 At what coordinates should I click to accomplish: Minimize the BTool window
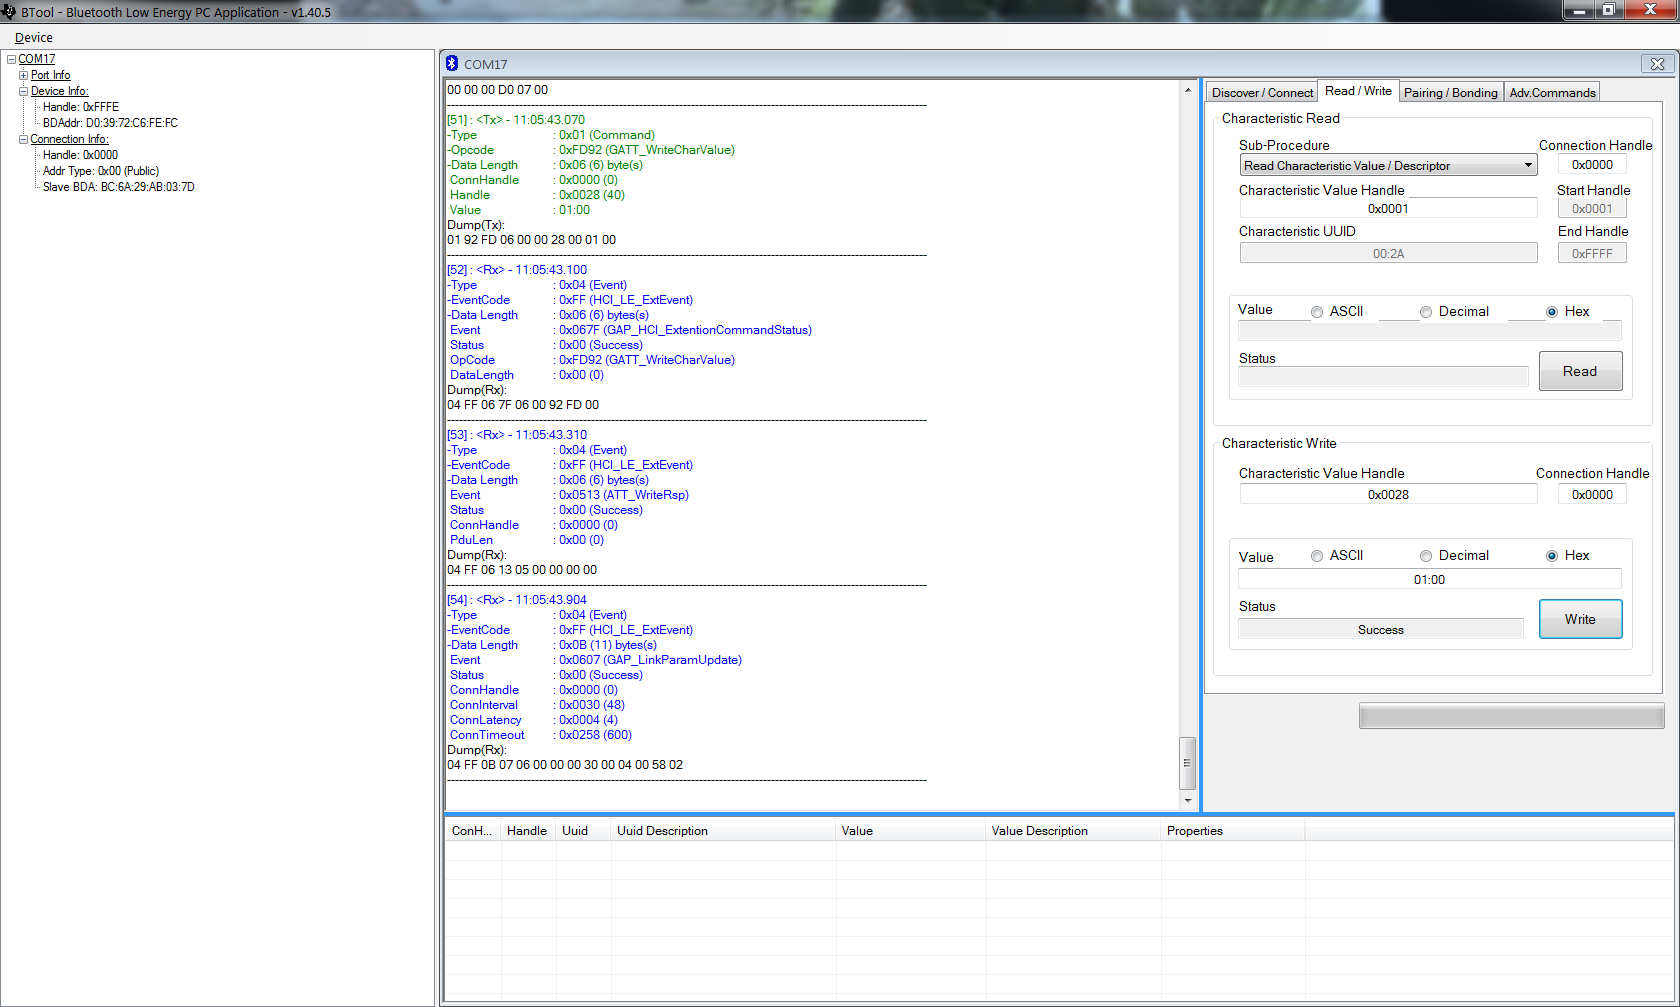pyautogui.click(x=1580, y=10)
